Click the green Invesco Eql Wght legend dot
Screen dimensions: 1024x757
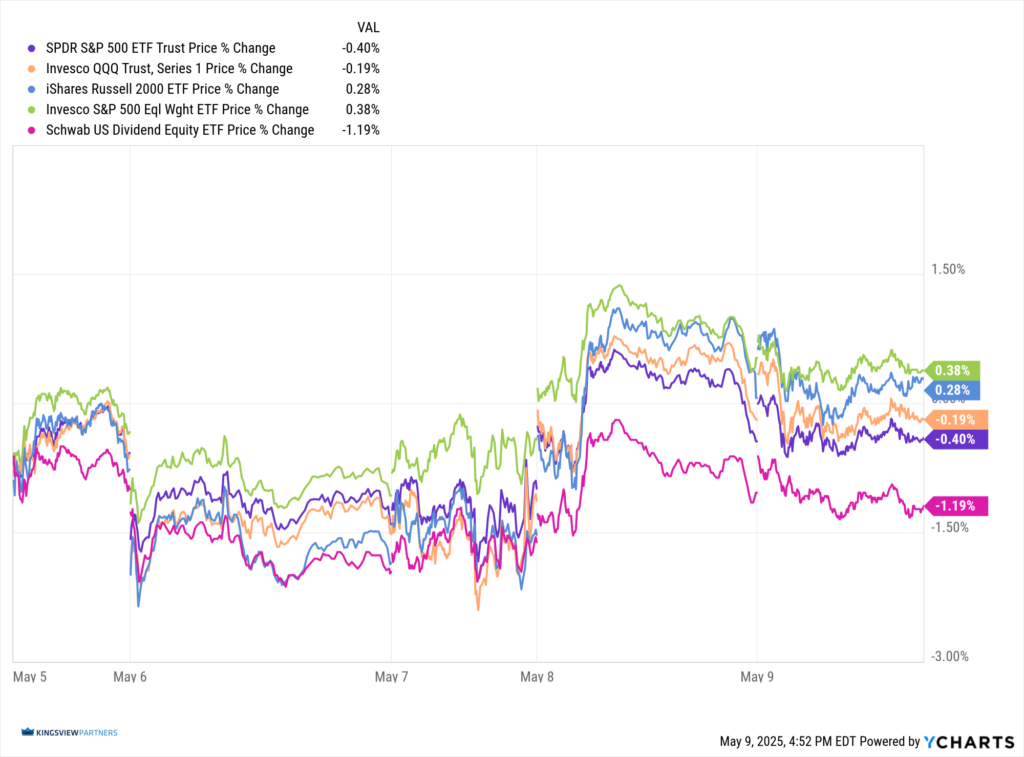[34, 110]
